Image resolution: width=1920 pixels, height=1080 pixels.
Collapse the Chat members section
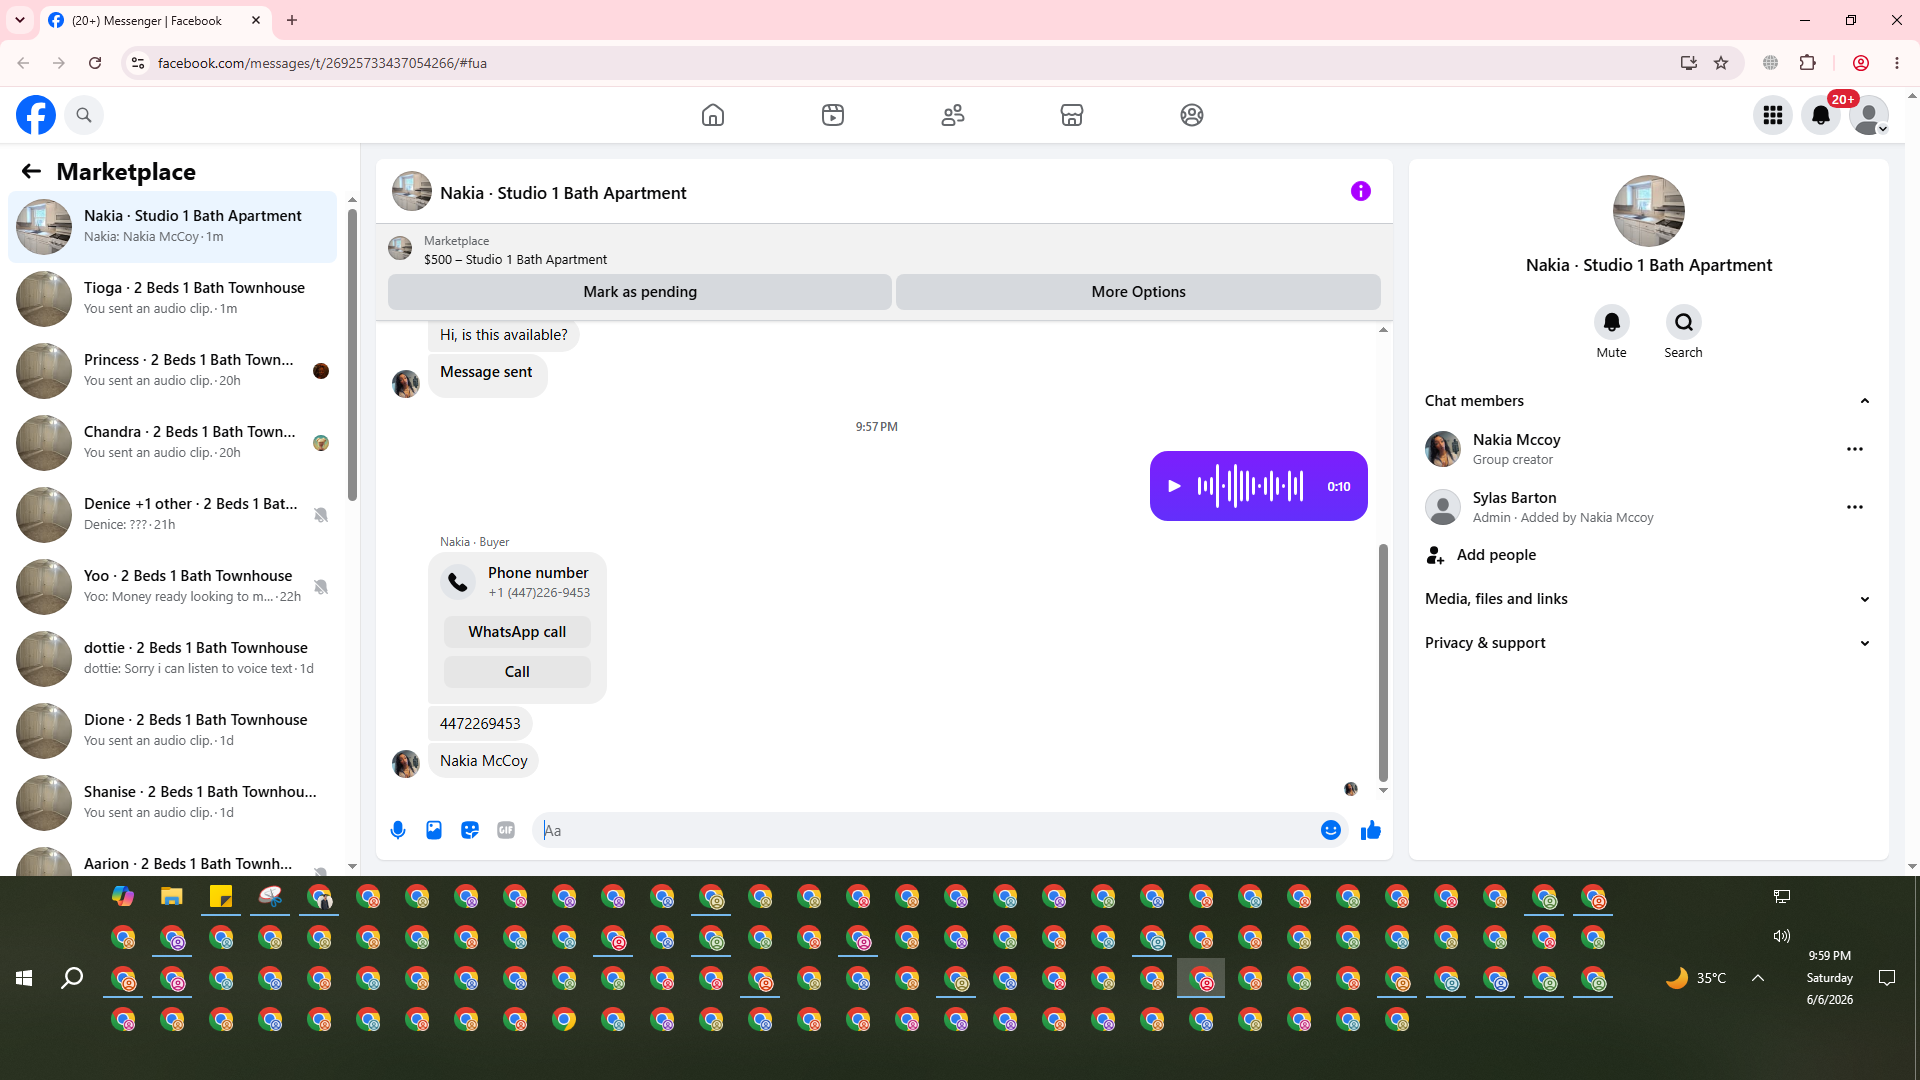tap(1648, 401)
